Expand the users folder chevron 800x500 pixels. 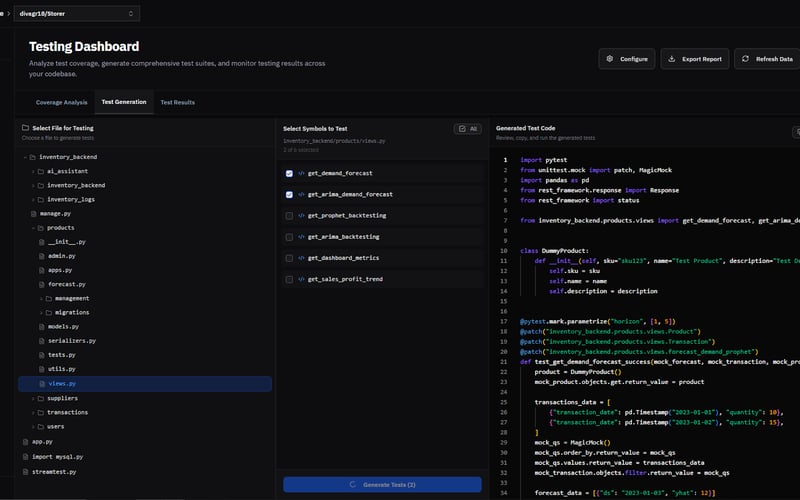click(x=33, y=427)
